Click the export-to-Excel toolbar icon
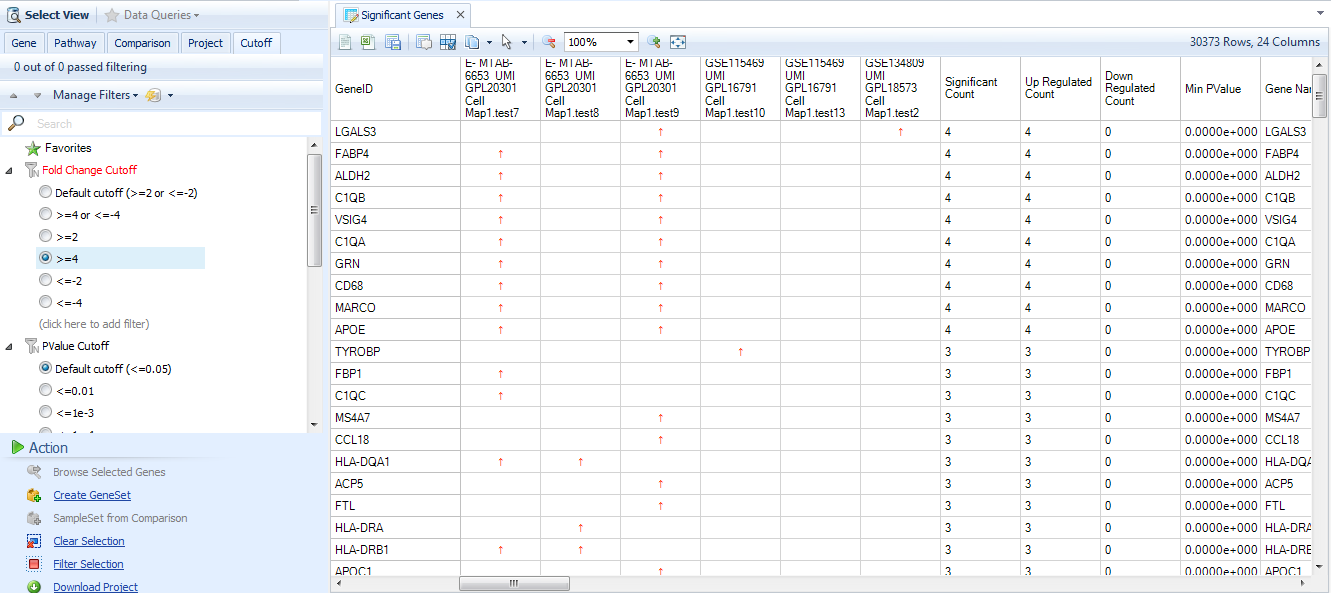 pyautogui.click(x=368, y=42)
